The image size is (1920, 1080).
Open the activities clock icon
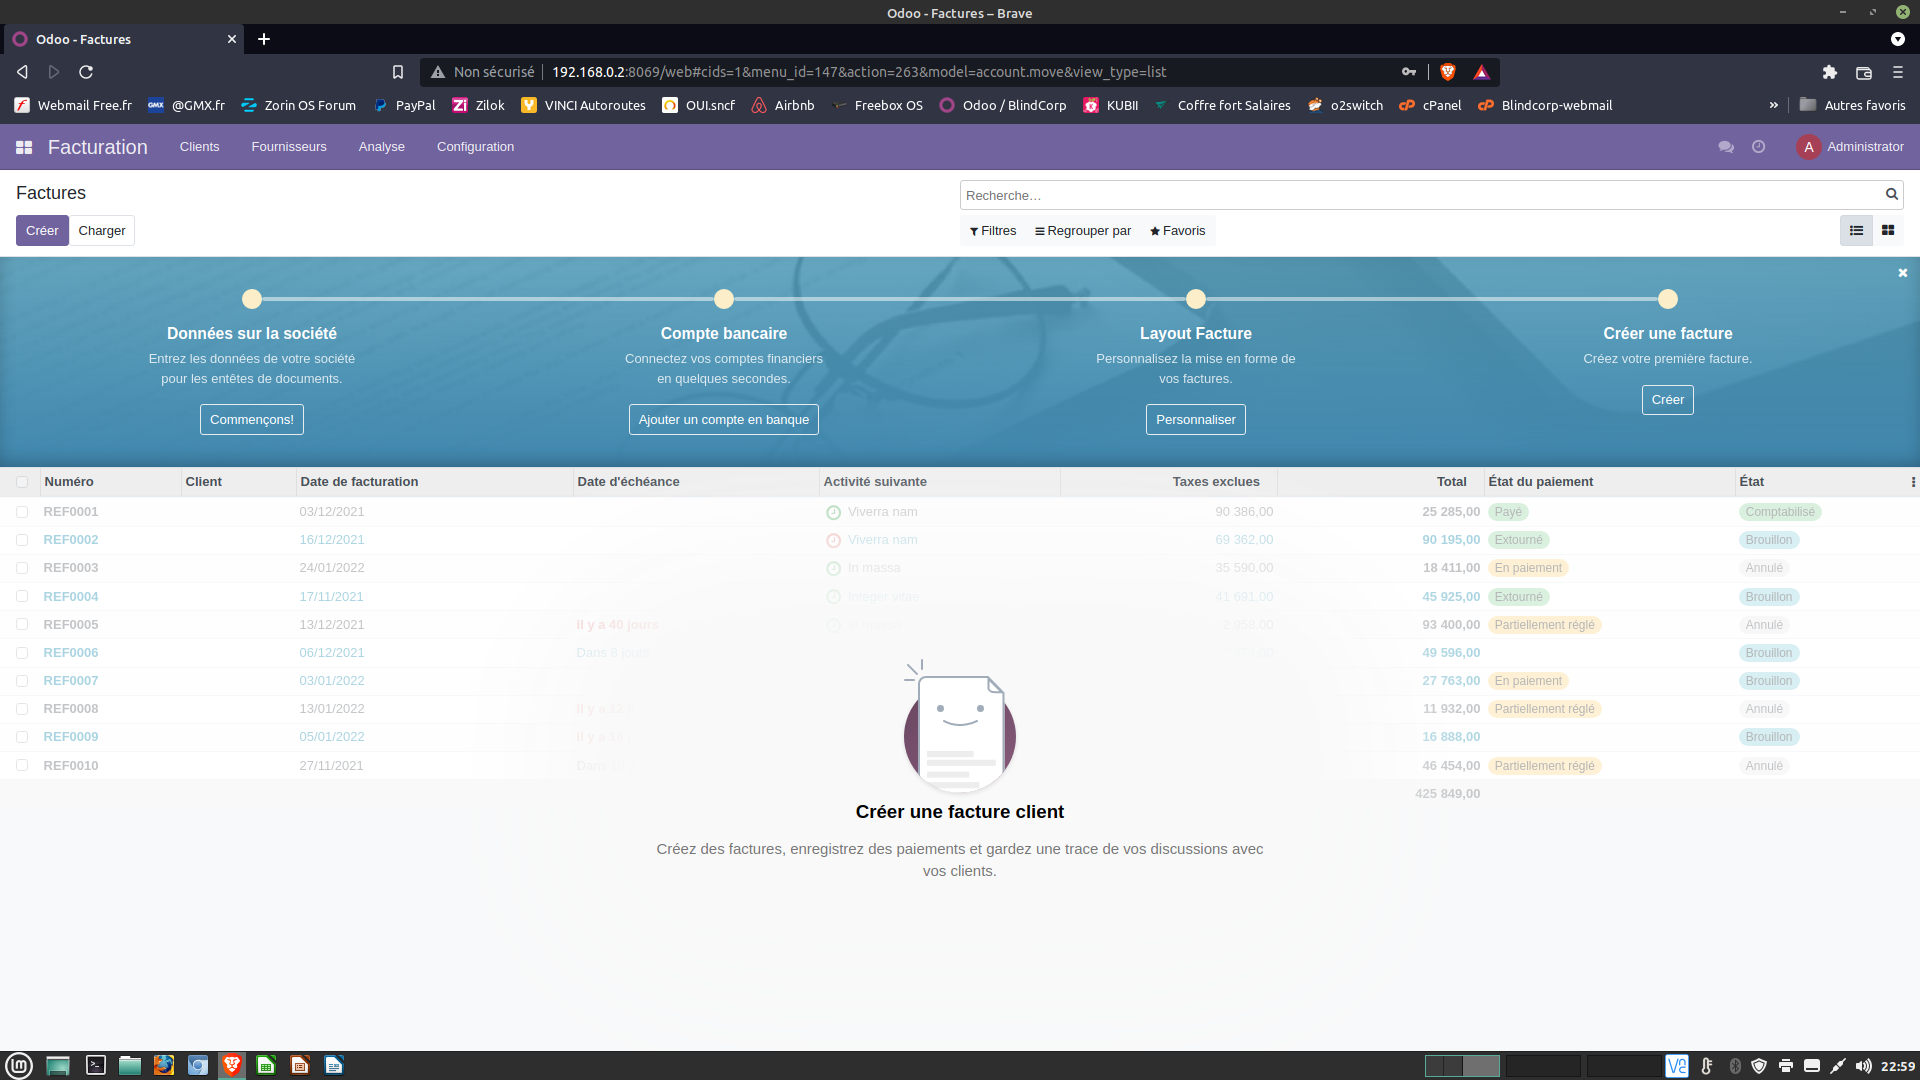click(1758, 147)
